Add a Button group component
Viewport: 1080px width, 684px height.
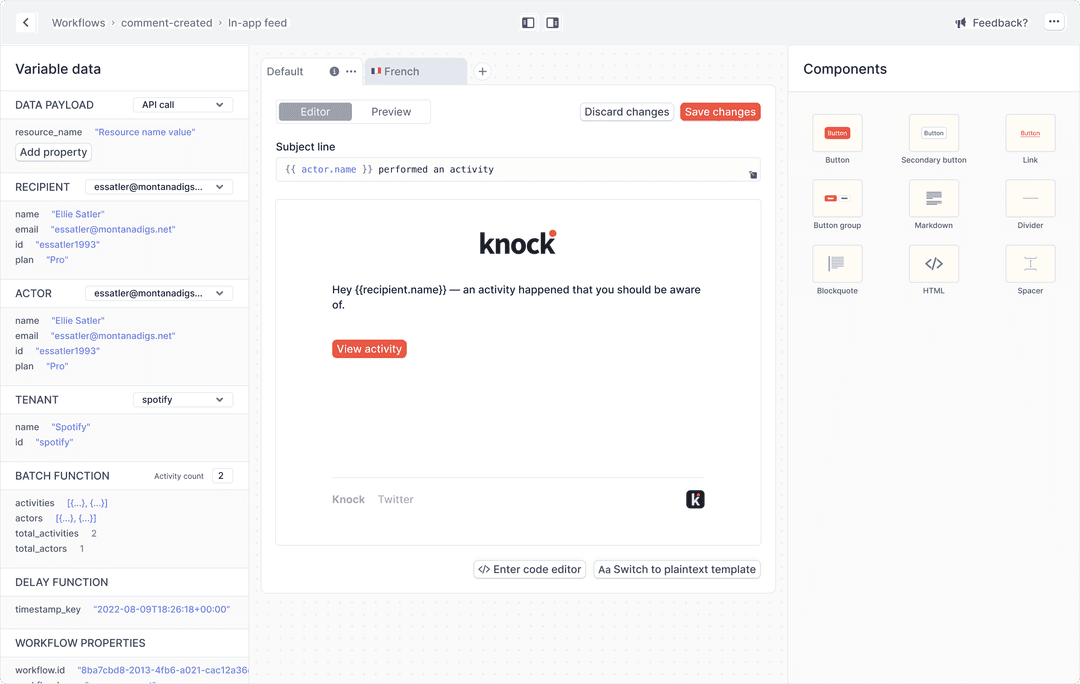837,198
